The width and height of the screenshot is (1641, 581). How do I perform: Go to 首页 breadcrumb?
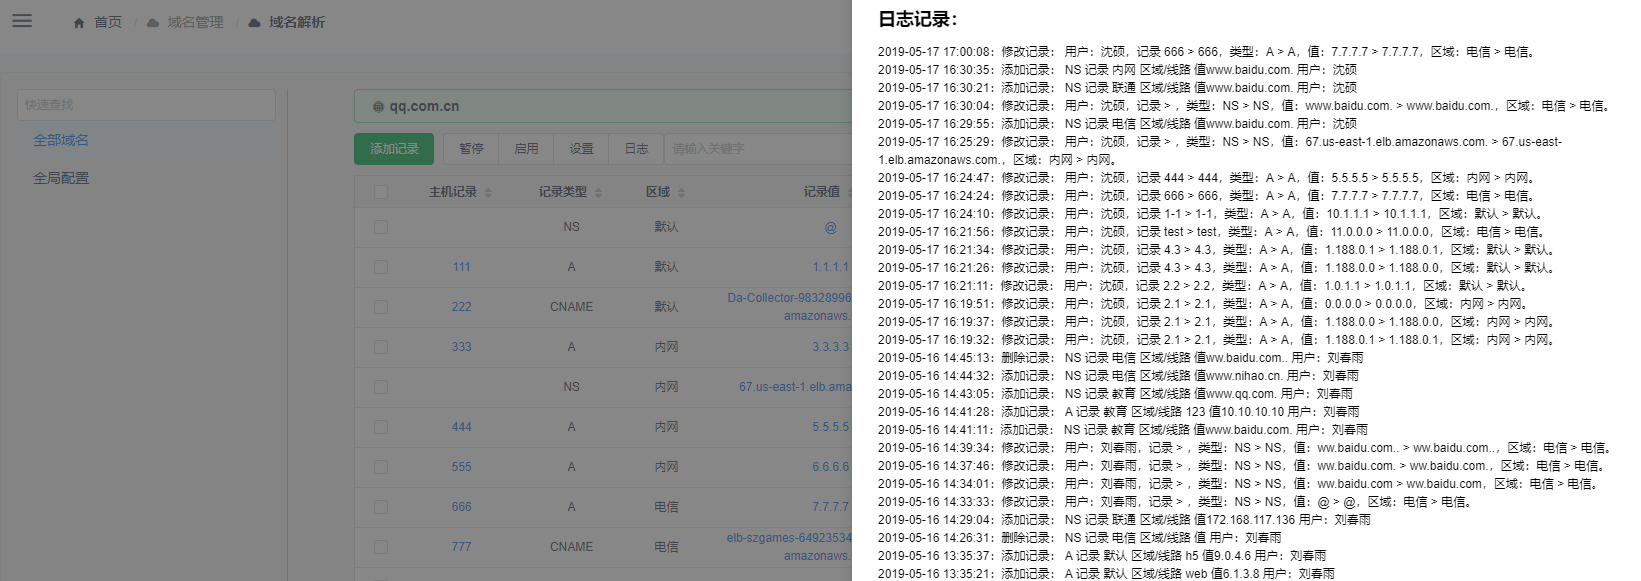point(108,22)
